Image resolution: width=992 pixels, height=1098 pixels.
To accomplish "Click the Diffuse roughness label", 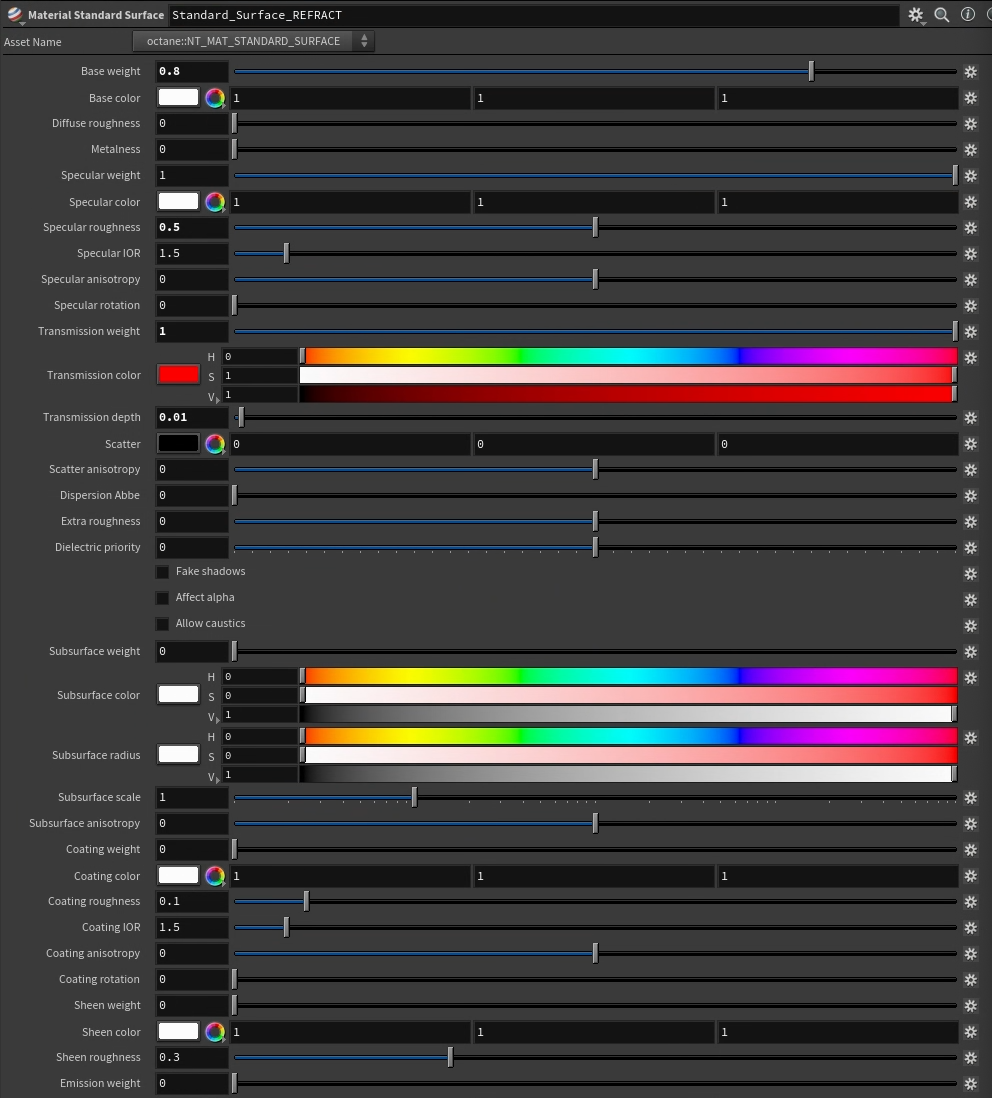I will pyautogui.click(x=96, y=123).
